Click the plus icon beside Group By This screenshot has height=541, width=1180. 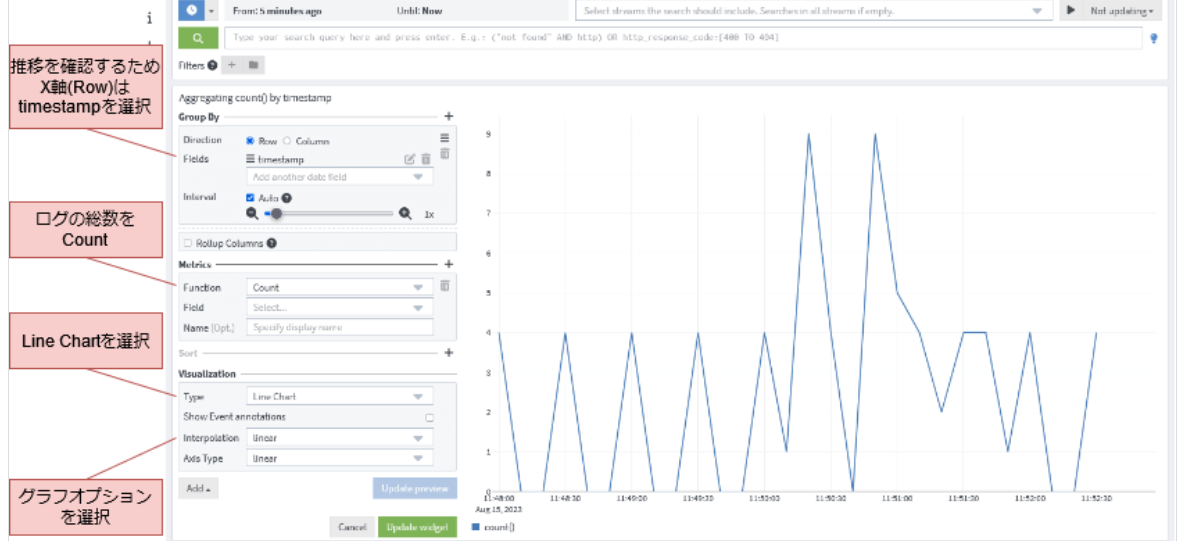coord(448,117)
